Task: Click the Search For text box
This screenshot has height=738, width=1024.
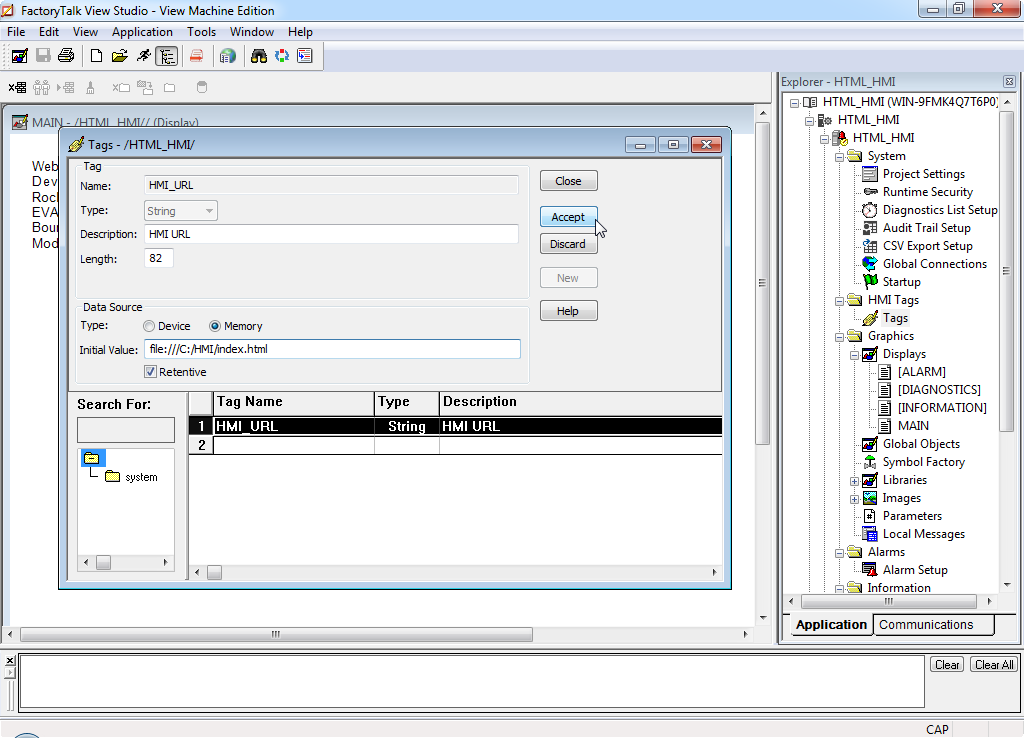Action: pos(125,430)
